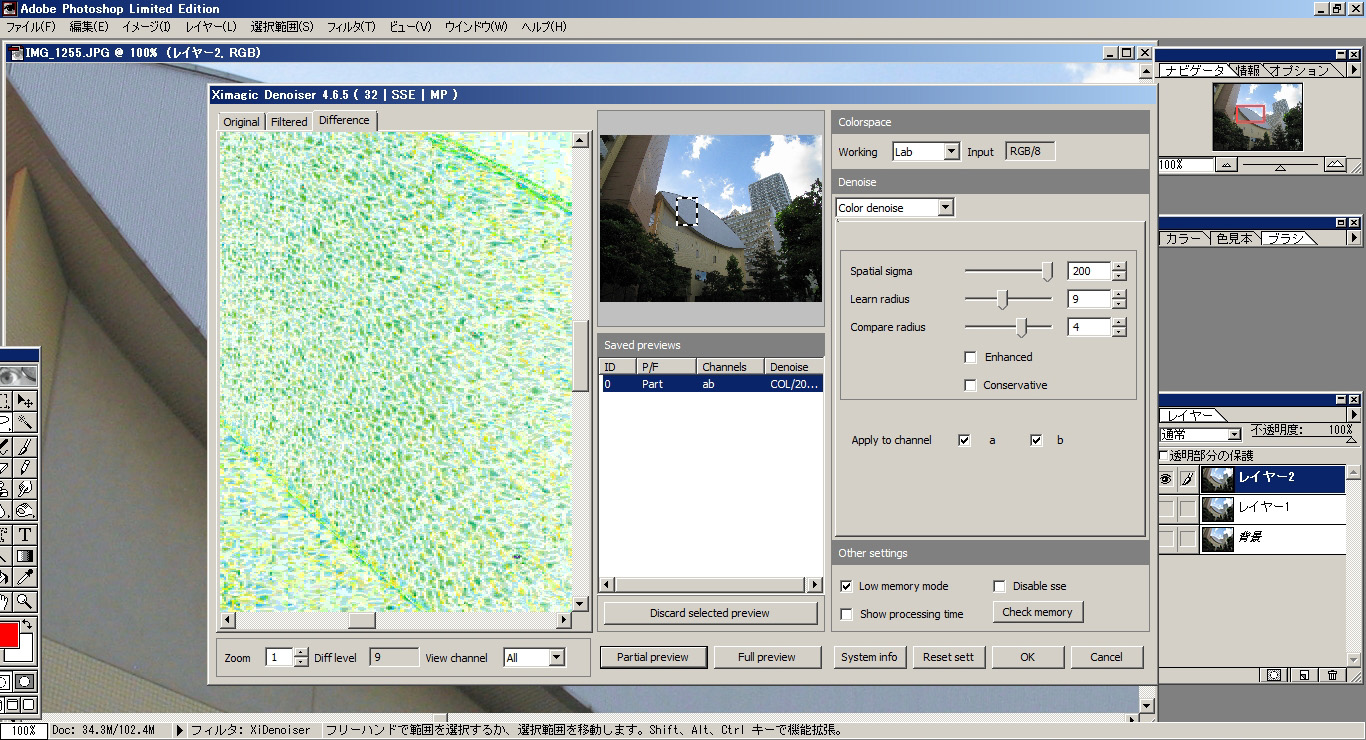
Task: Select the Magic Wand tool
Action: [x=25, y=422]
